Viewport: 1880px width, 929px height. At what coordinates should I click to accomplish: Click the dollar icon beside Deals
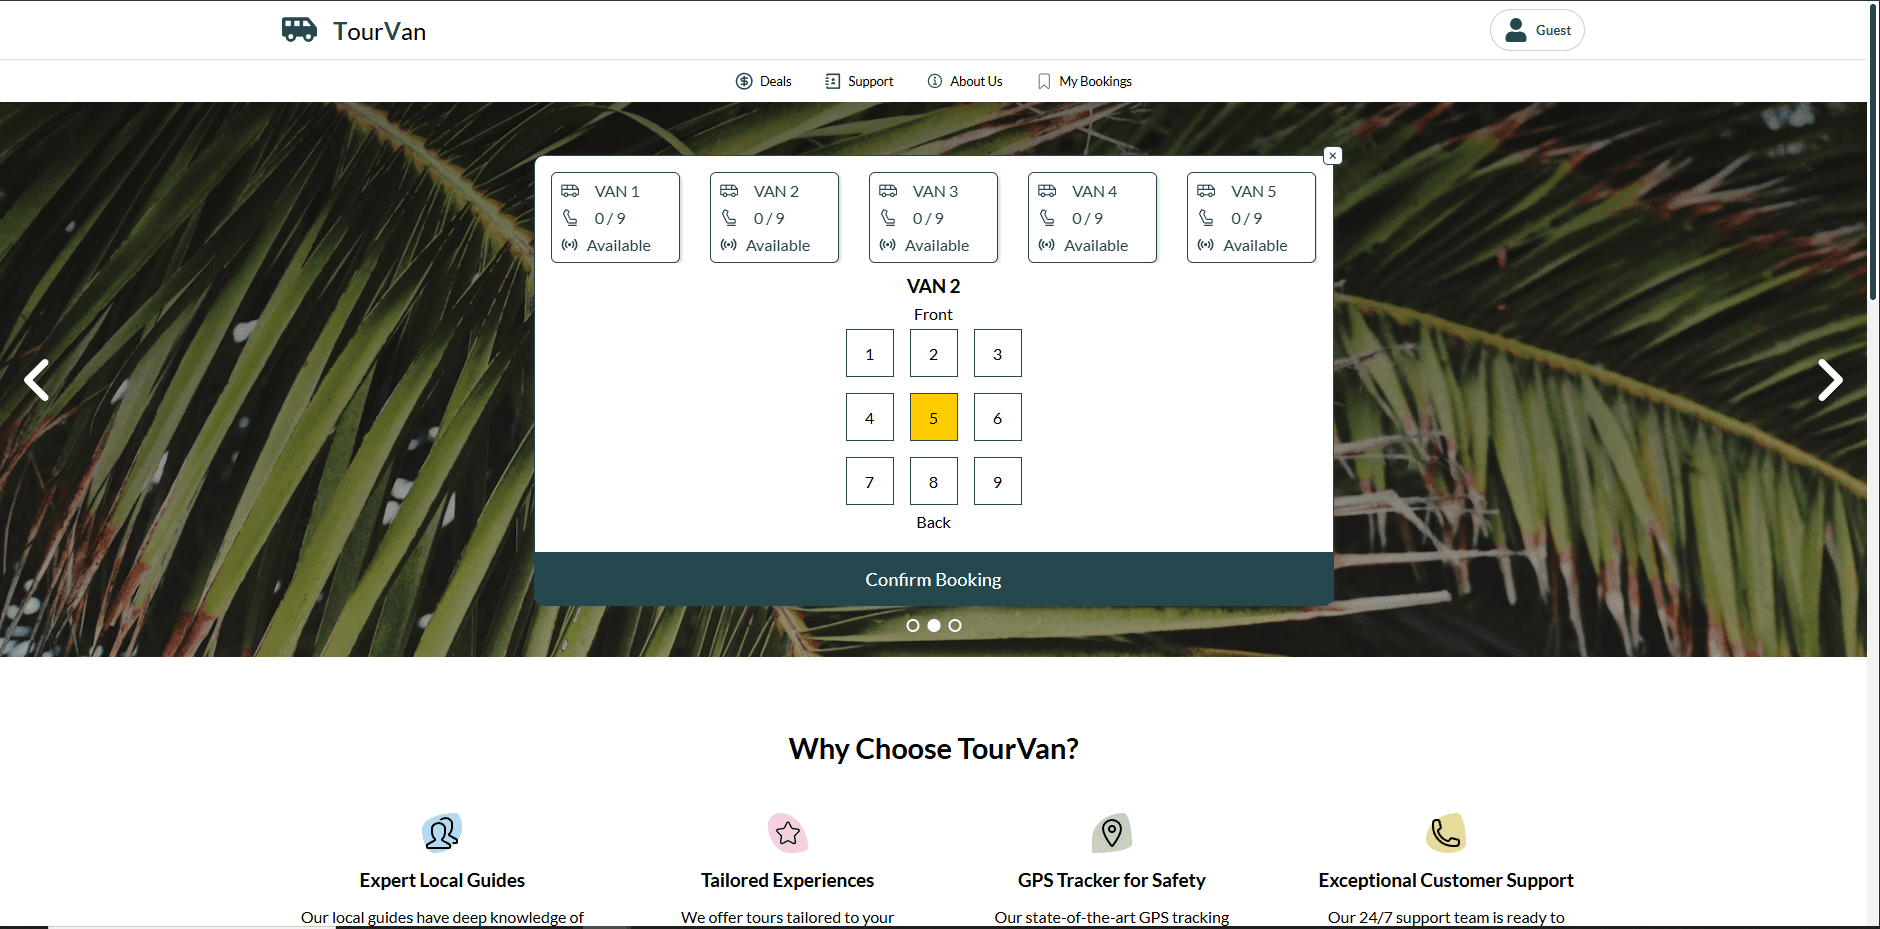pos(744,81)
